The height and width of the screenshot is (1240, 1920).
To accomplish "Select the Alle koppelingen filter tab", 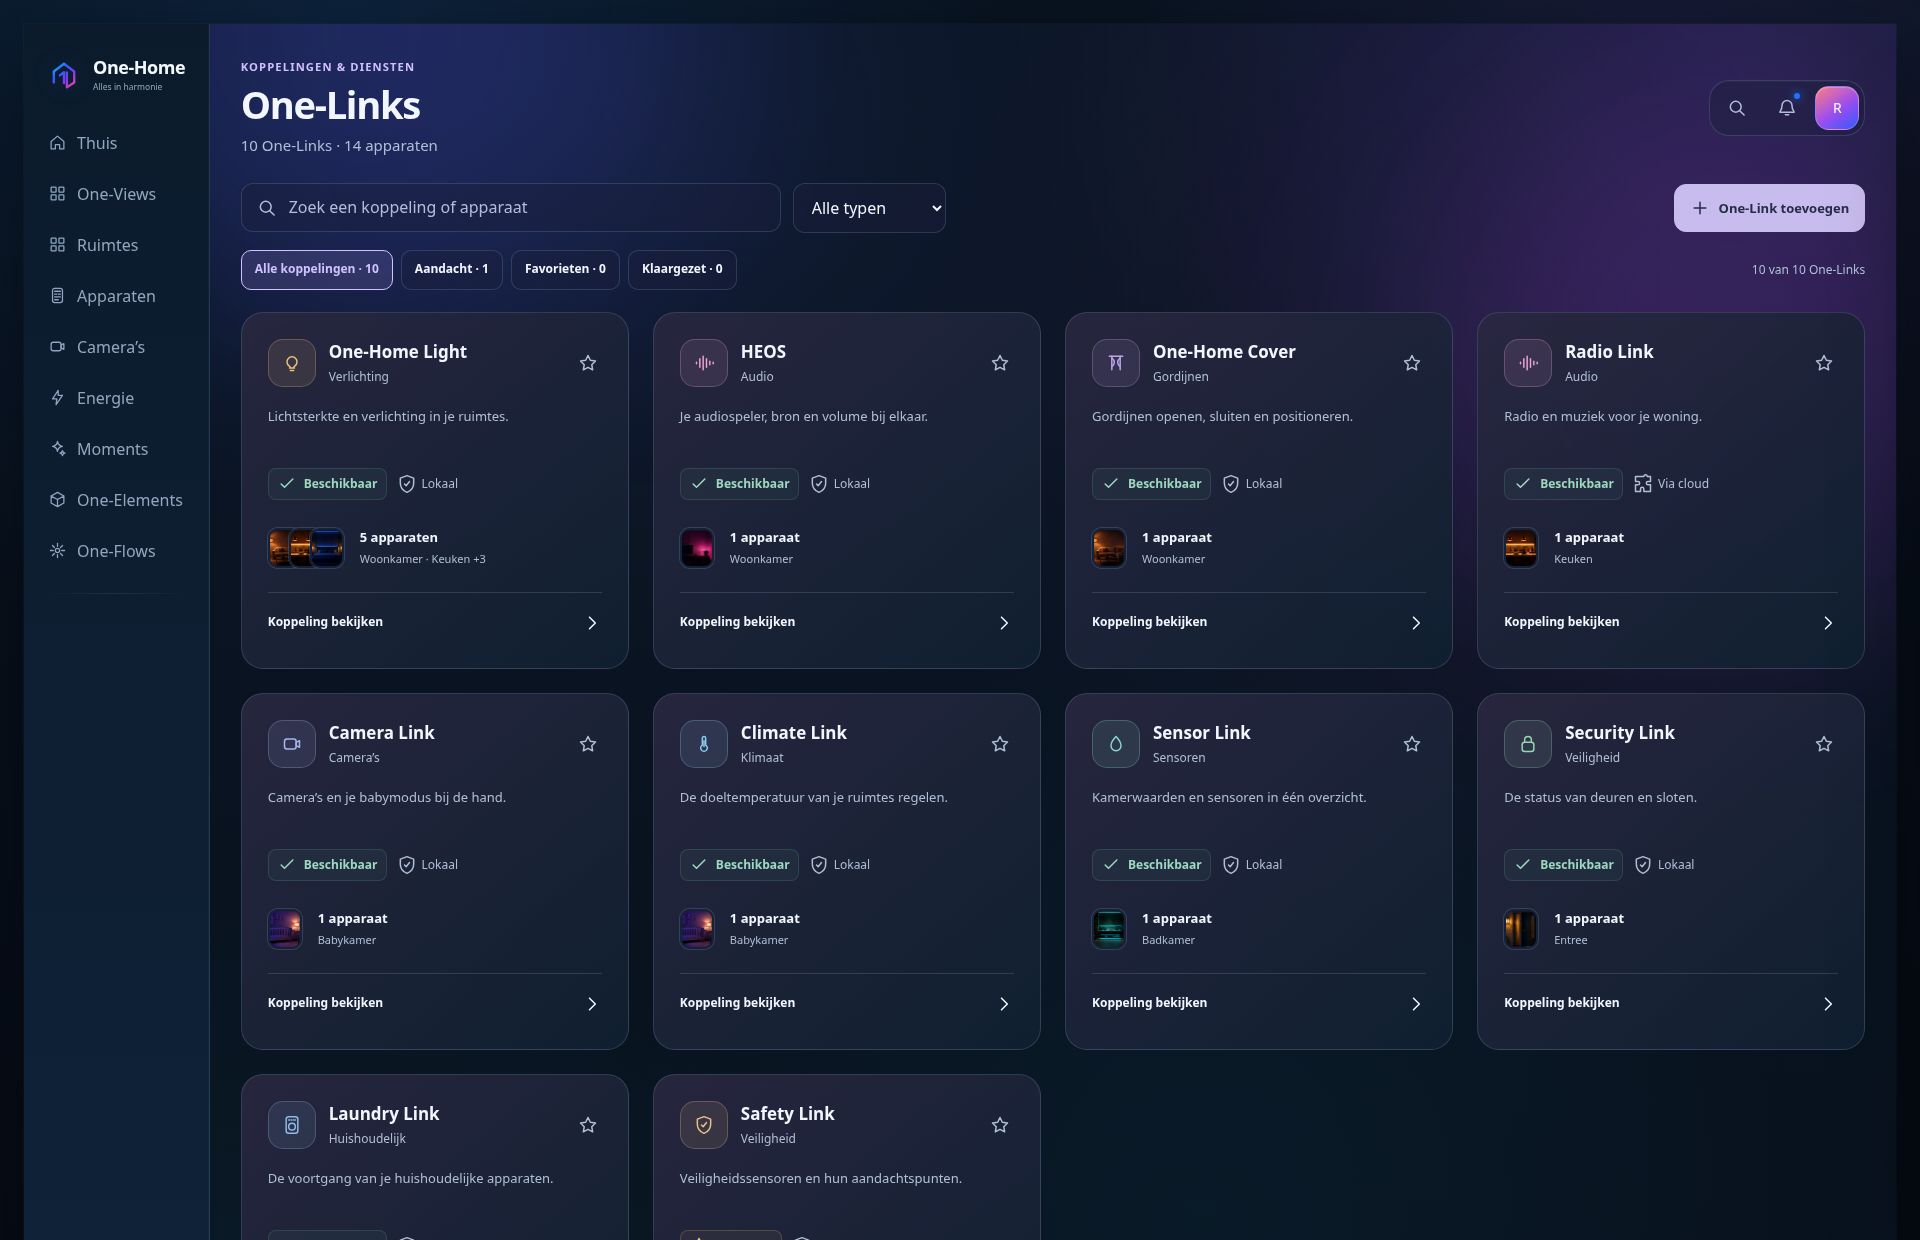I will 317,270.
